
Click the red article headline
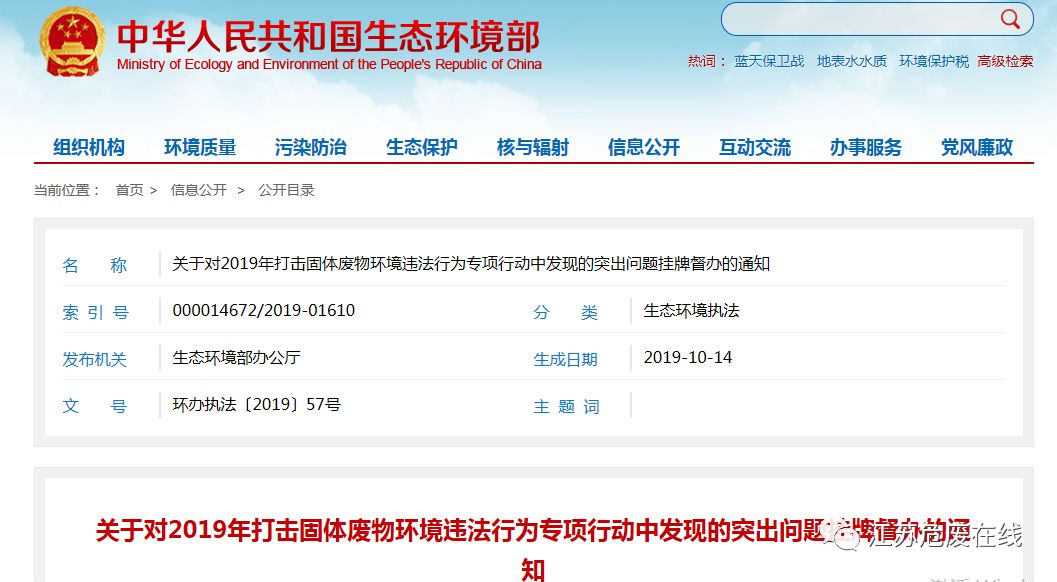click(533, 548)
